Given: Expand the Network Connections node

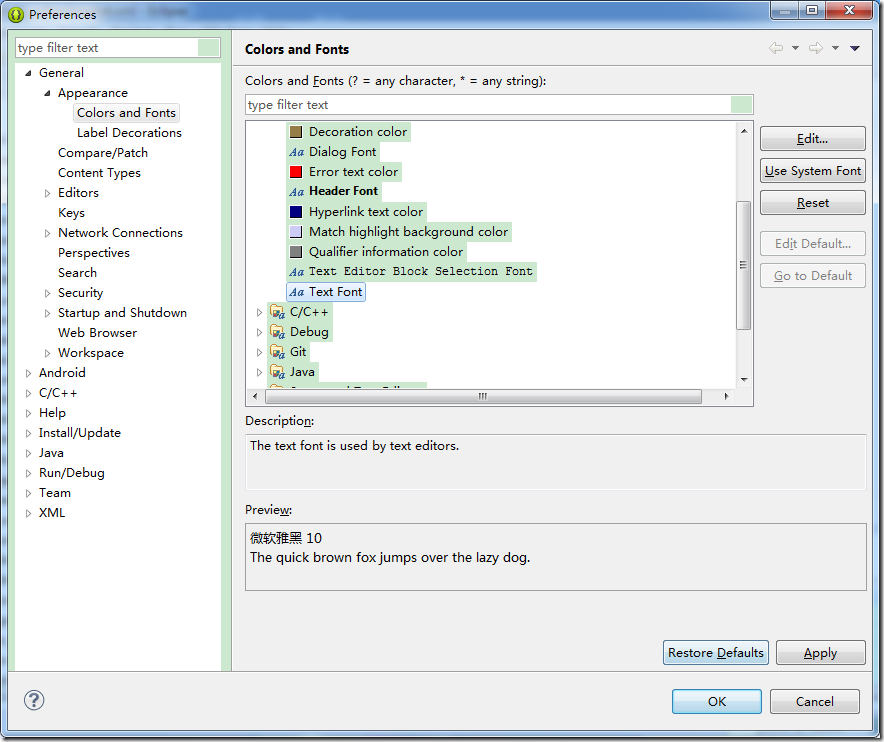Looking at the screenshot, I should point(47,233).
